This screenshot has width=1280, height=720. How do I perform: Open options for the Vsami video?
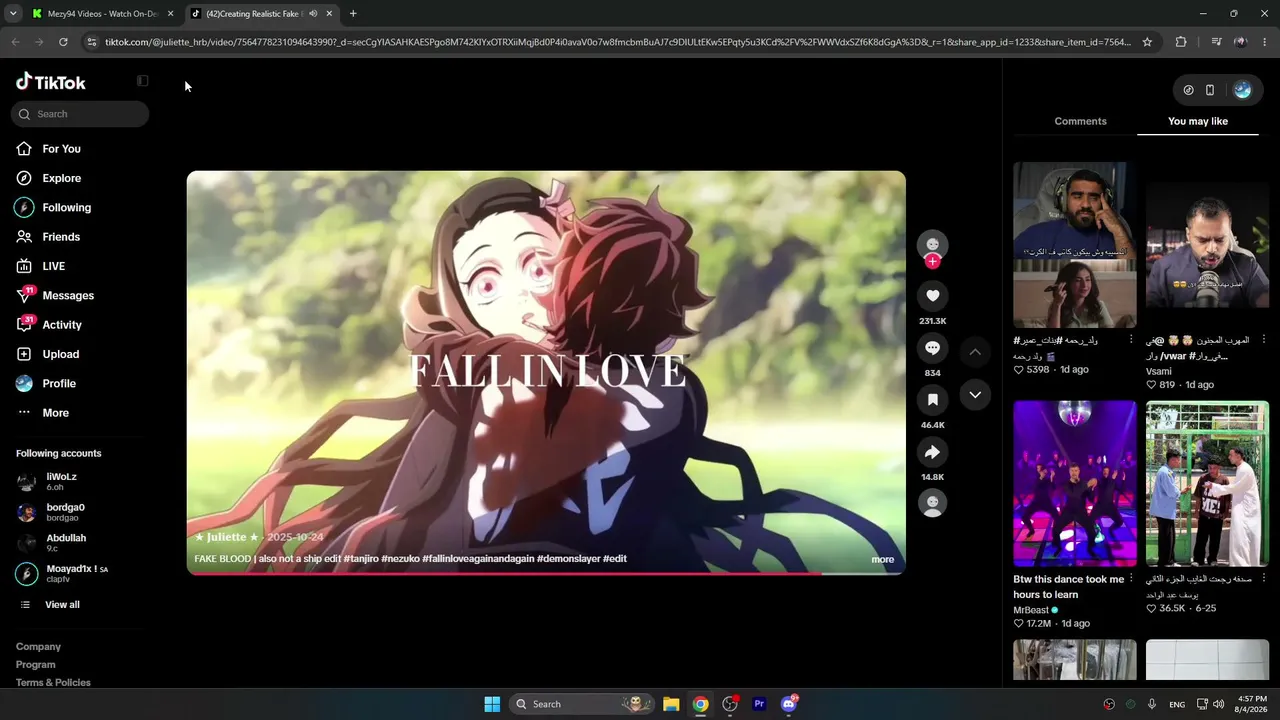(1264, 340)
